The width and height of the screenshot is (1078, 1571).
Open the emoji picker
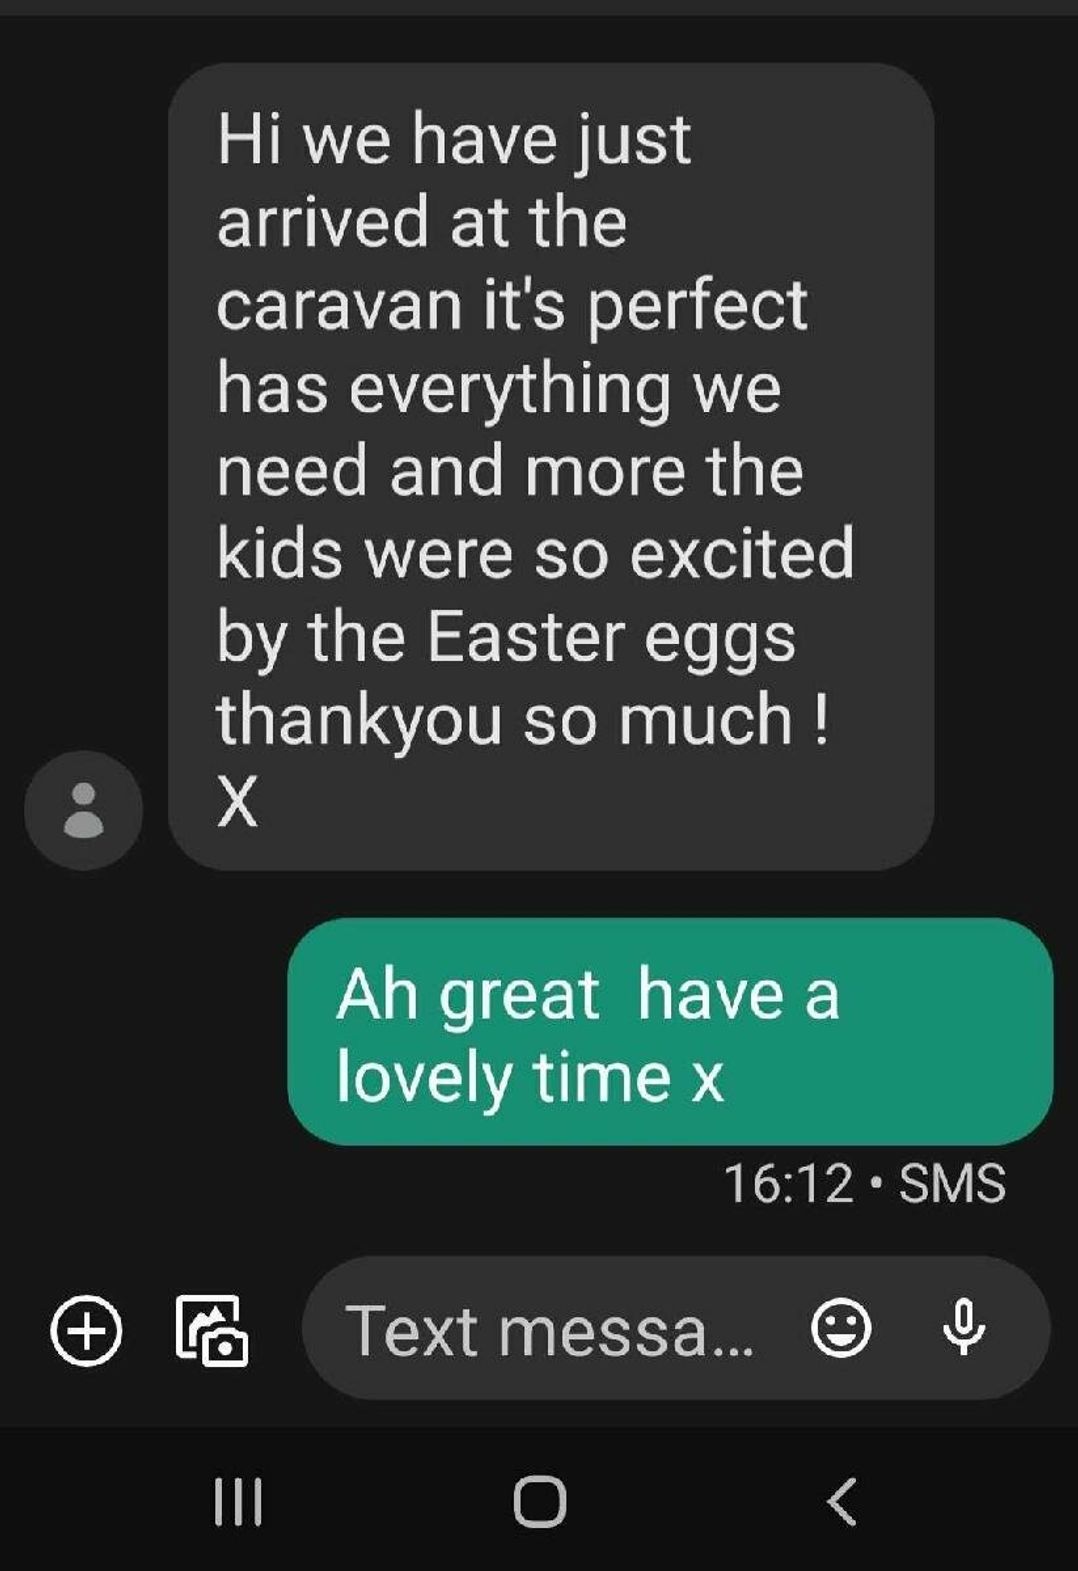pyautogui.click(x=840, y=1328)
